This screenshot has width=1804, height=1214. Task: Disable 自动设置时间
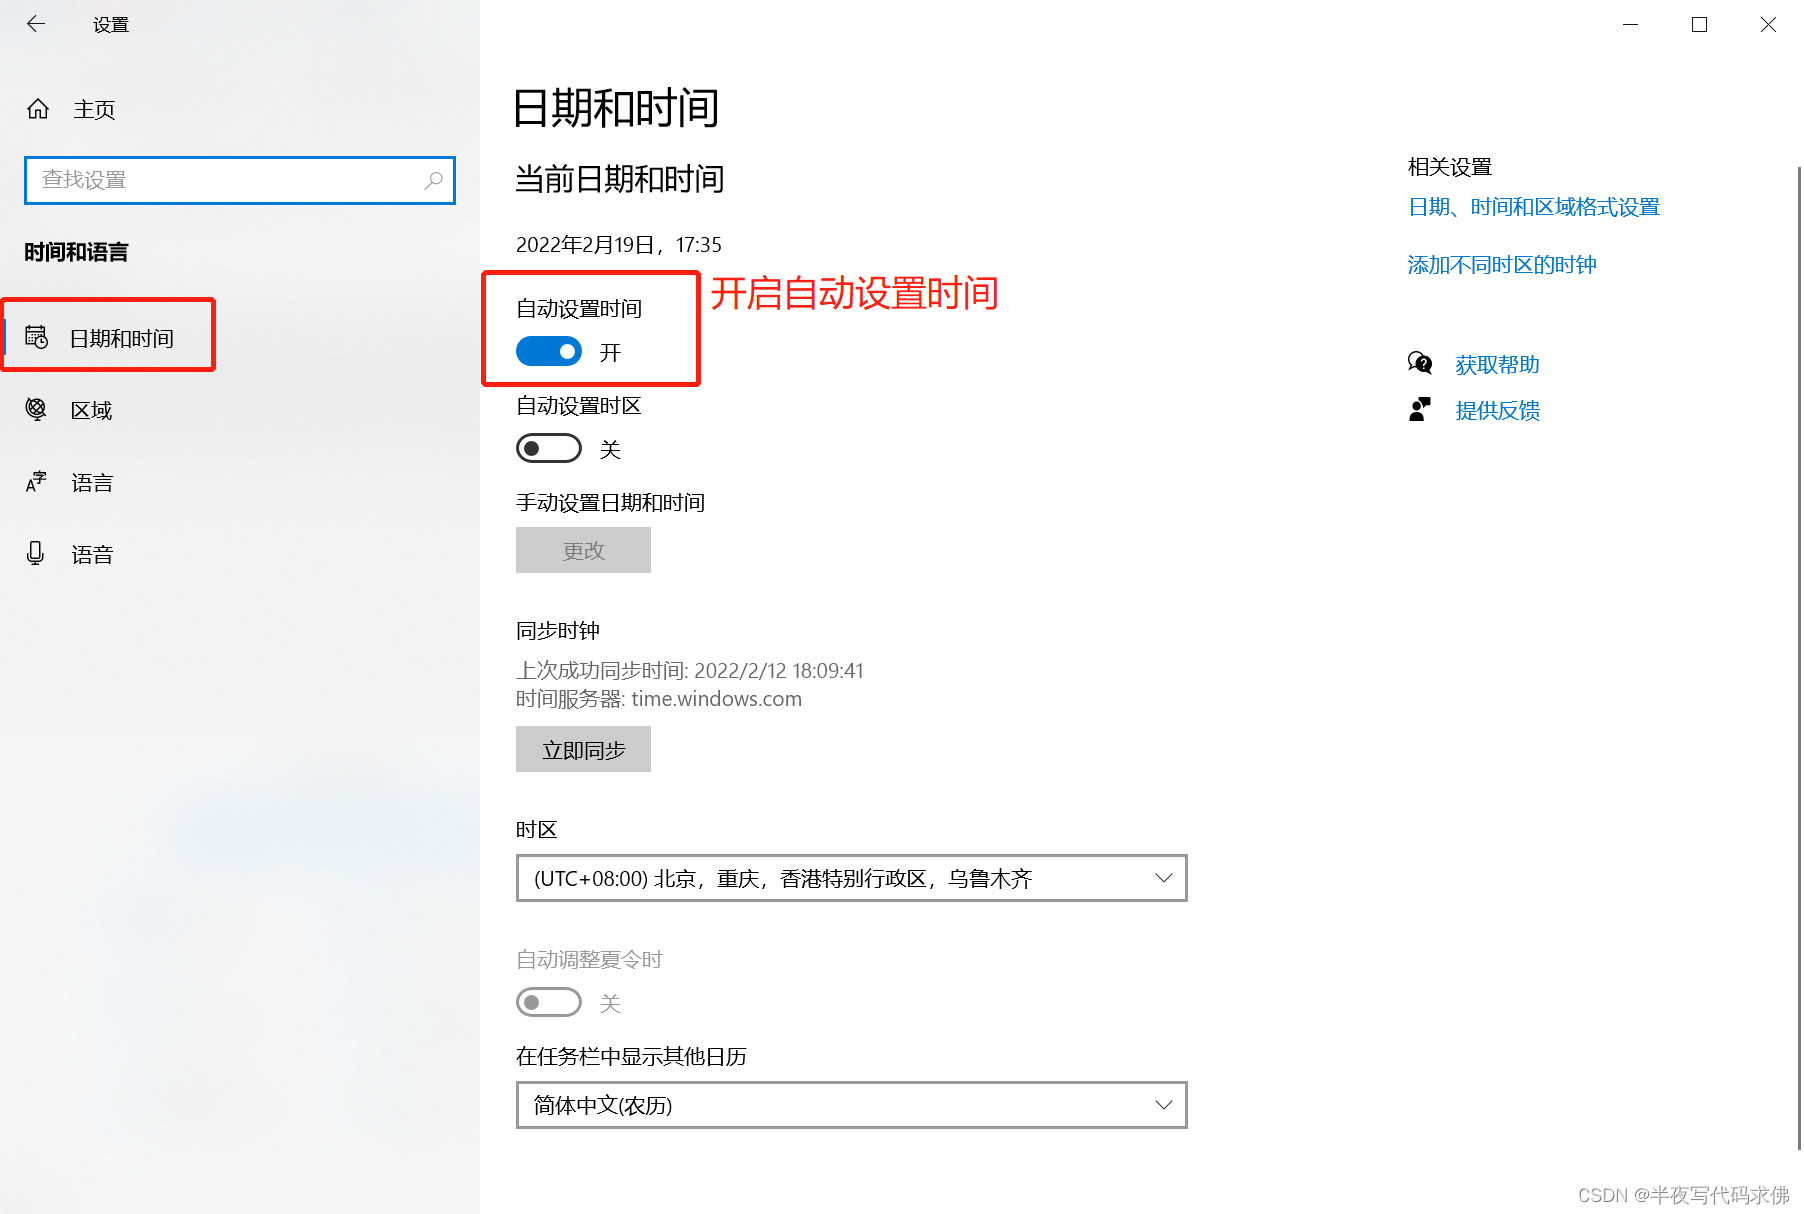click(x=548, y=351)
